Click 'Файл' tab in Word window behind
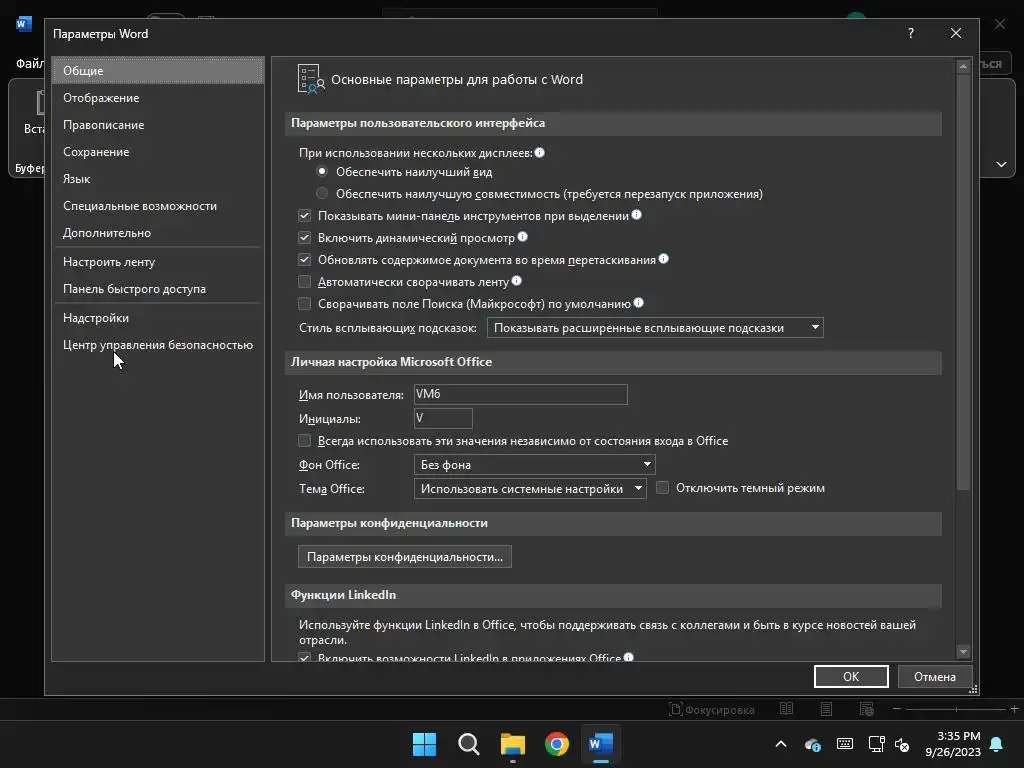Screen dimensions: 1024x768 click(29, 63)
